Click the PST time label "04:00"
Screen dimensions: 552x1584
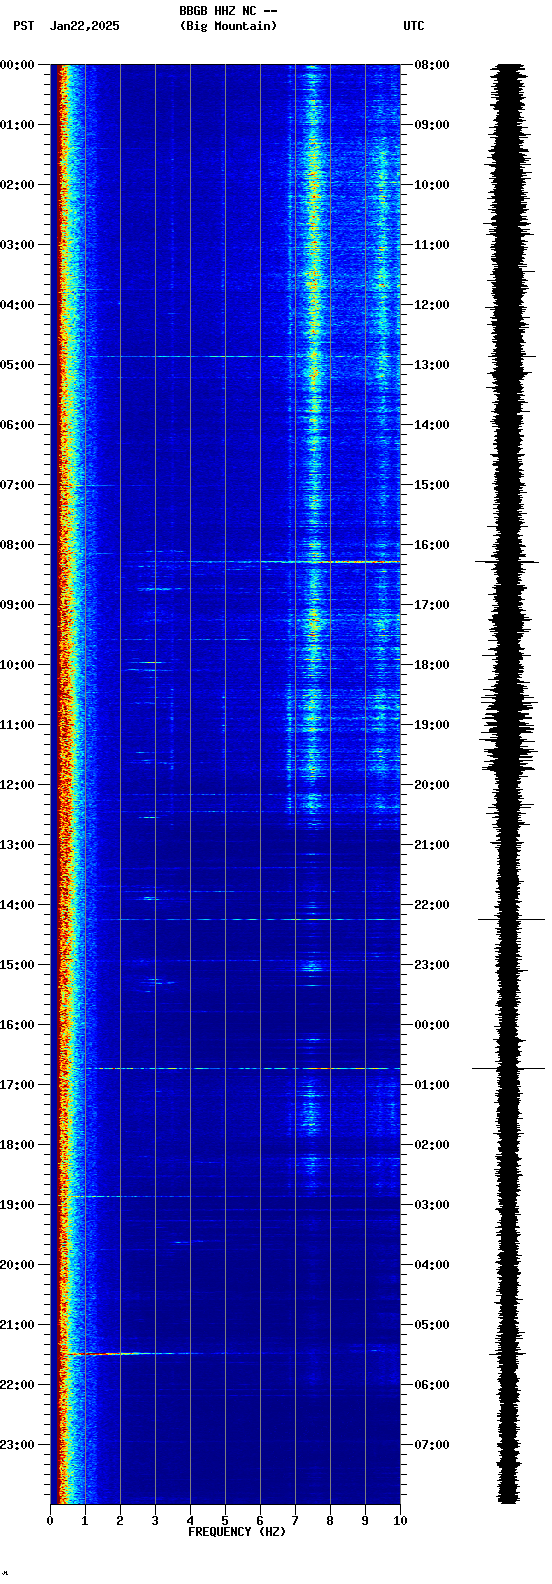tap(17, 305)
